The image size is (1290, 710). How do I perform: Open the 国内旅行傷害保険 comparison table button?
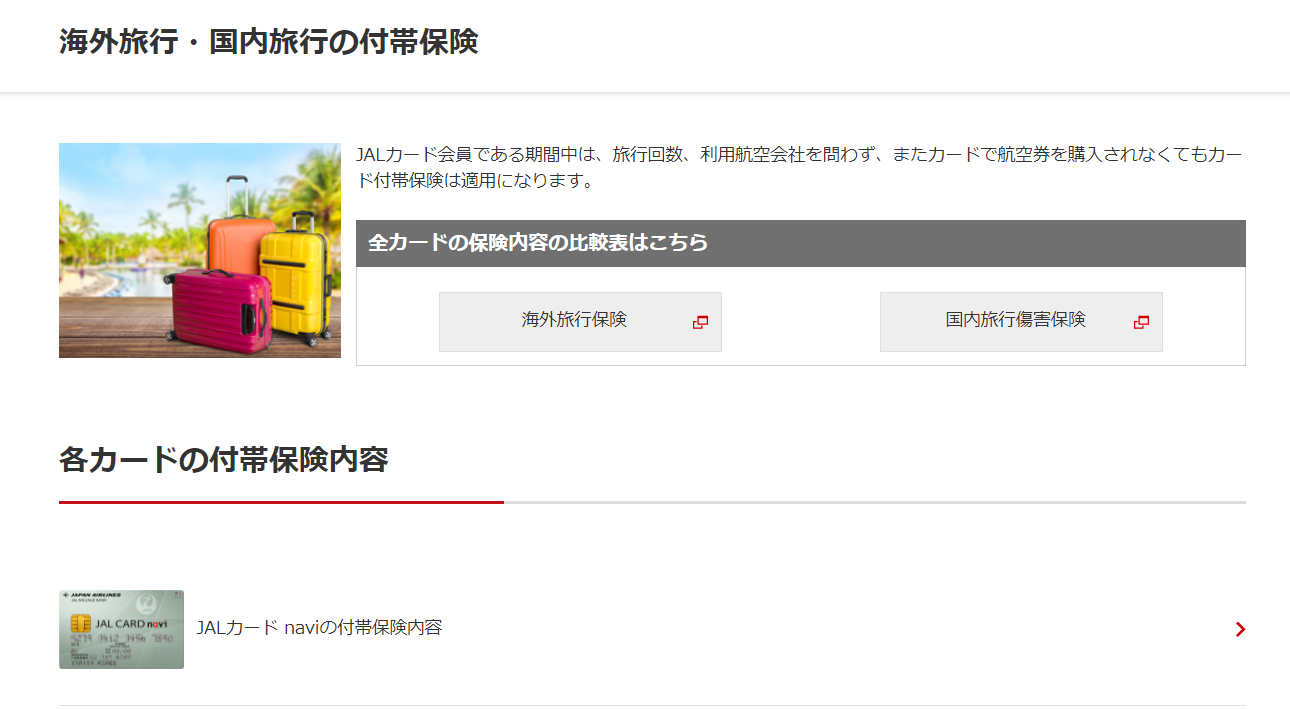click(1021, 322)
